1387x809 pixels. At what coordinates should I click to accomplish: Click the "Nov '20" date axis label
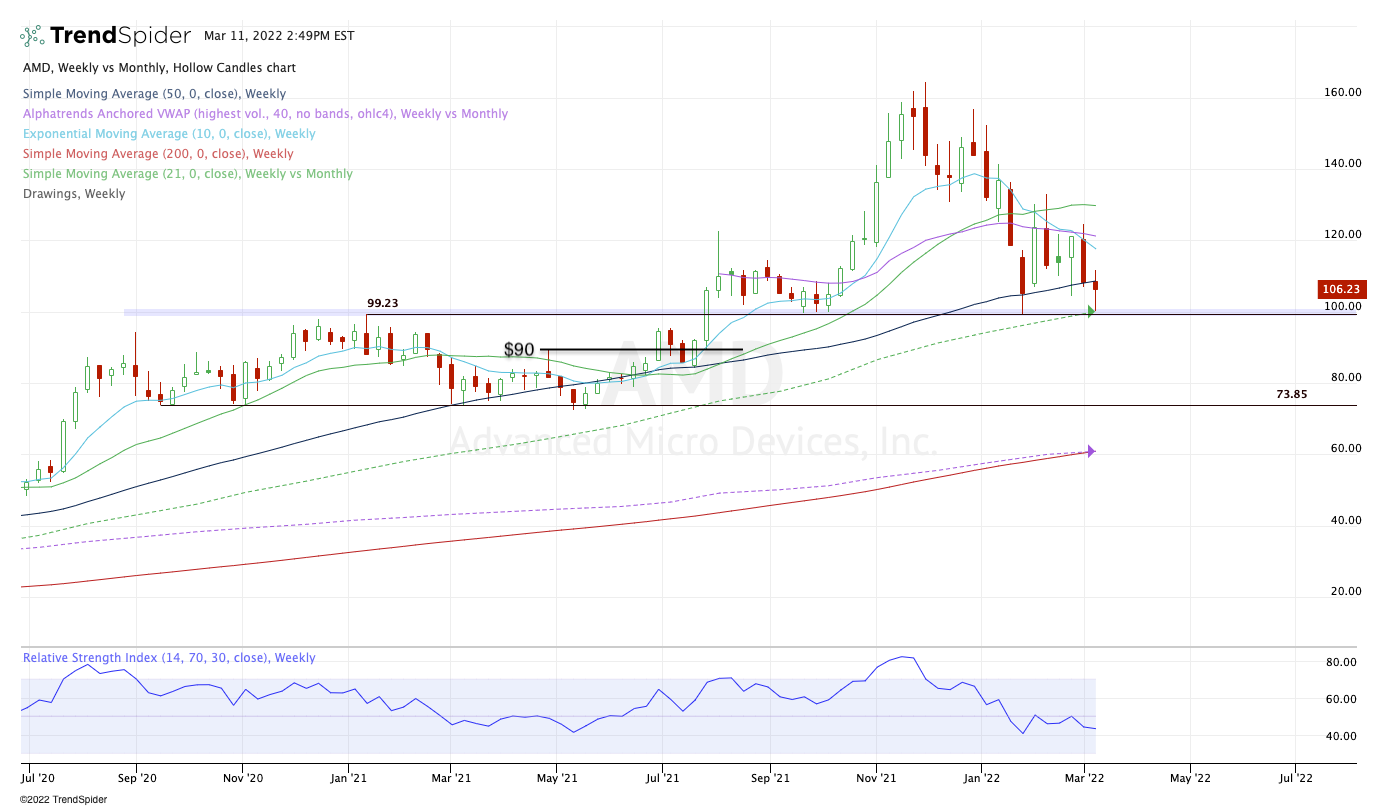click(x=243, y=776)
